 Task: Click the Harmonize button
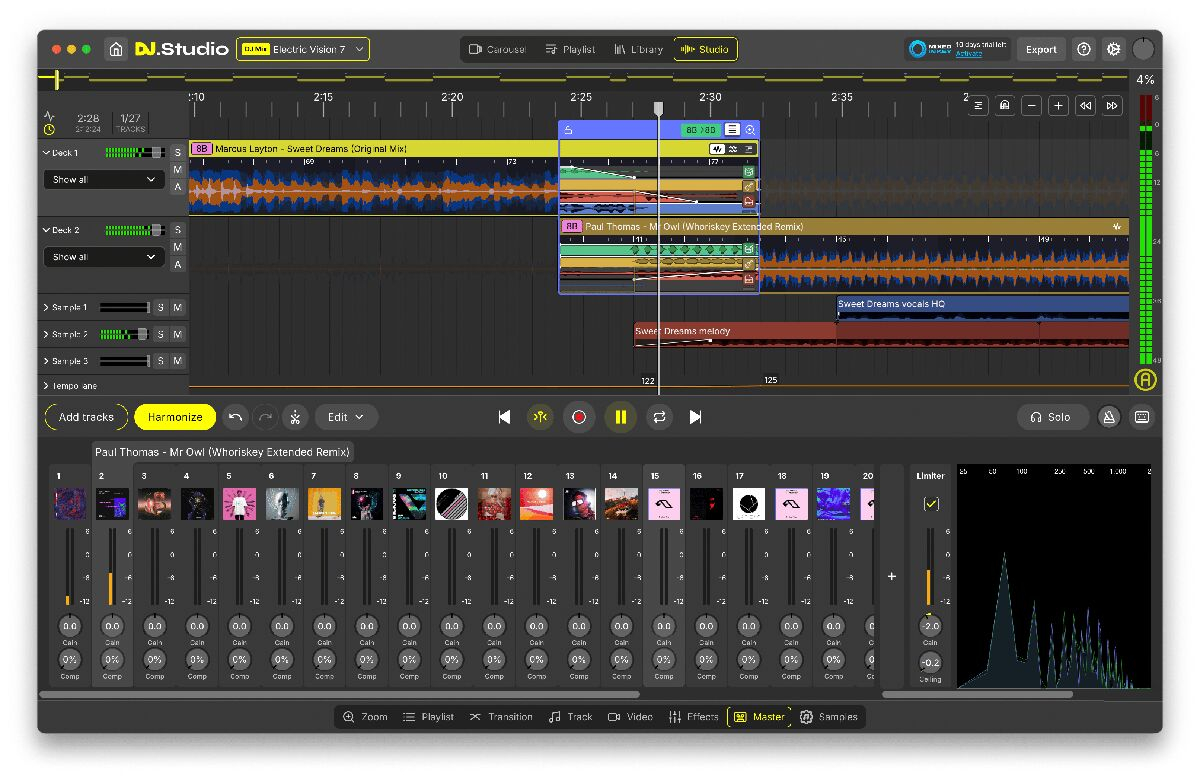(175, 417)
